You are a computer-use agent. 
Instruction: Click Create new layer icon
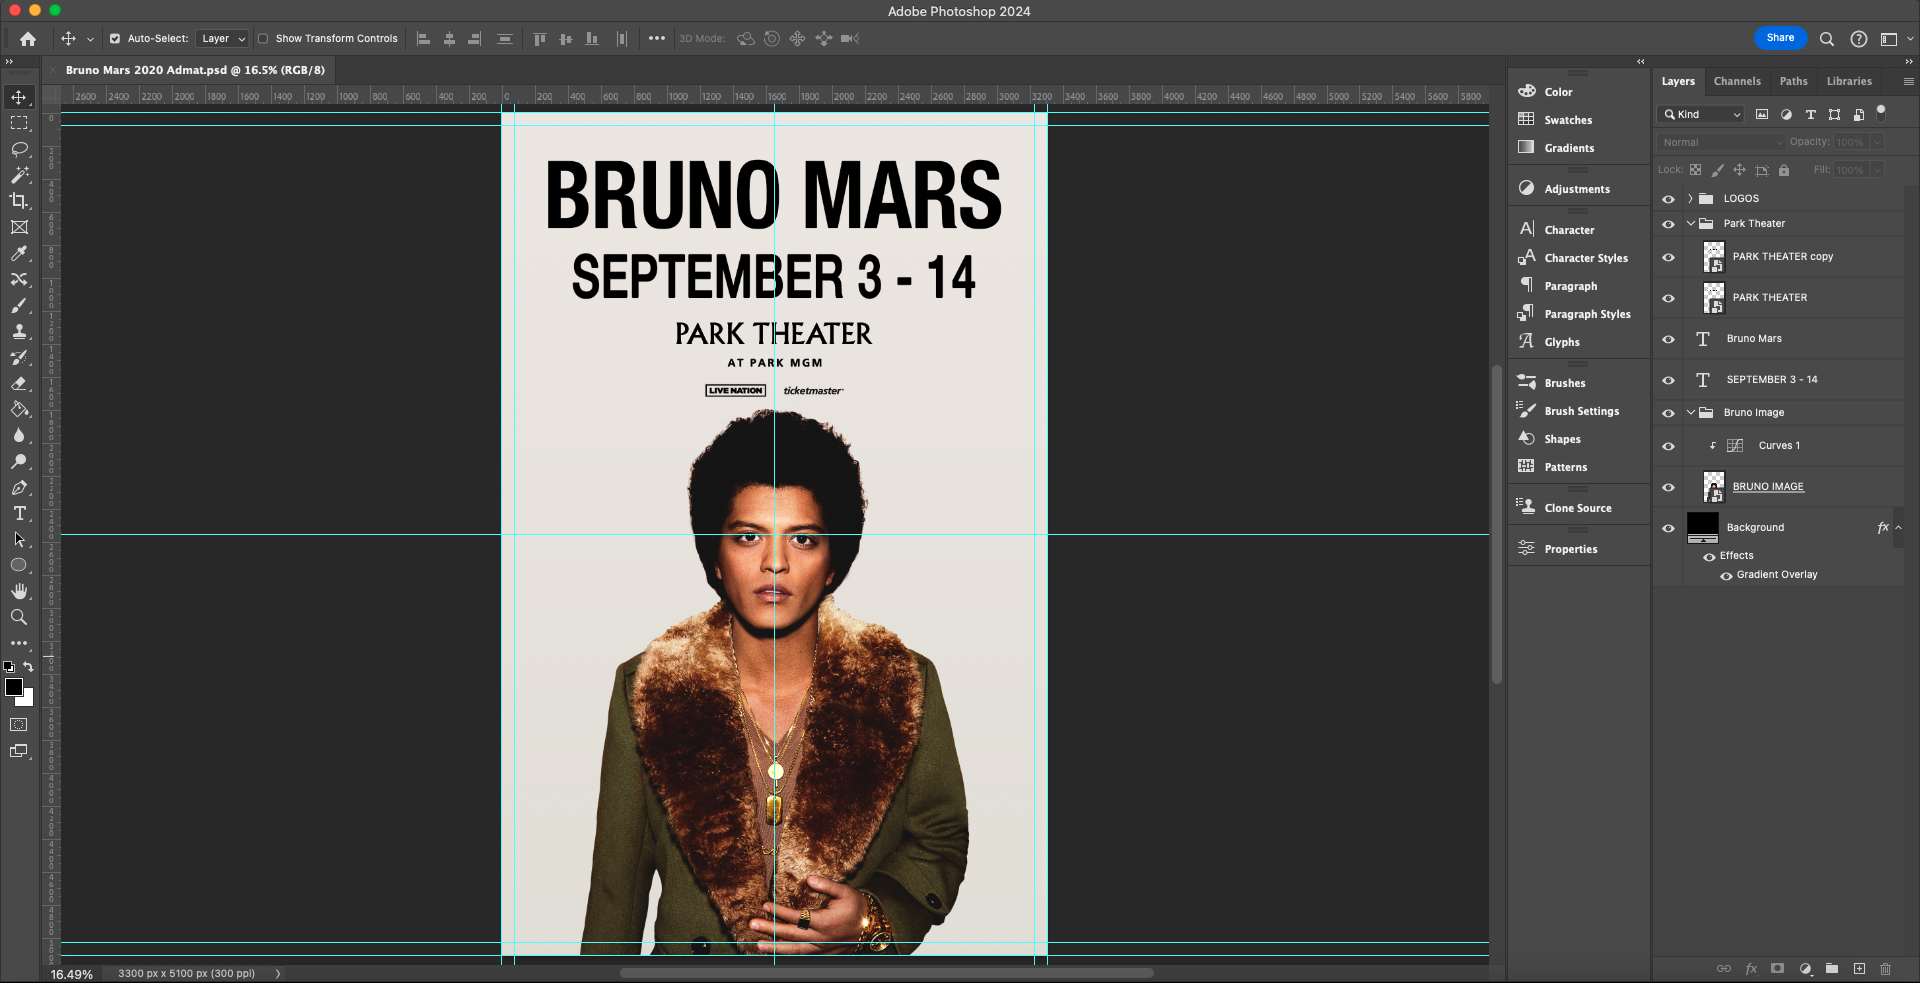(1859, 968)
